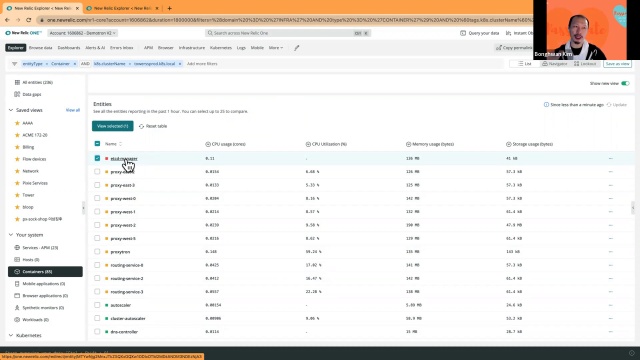Check the proxy-west-1 row checkbox

(x=97, y=211)
